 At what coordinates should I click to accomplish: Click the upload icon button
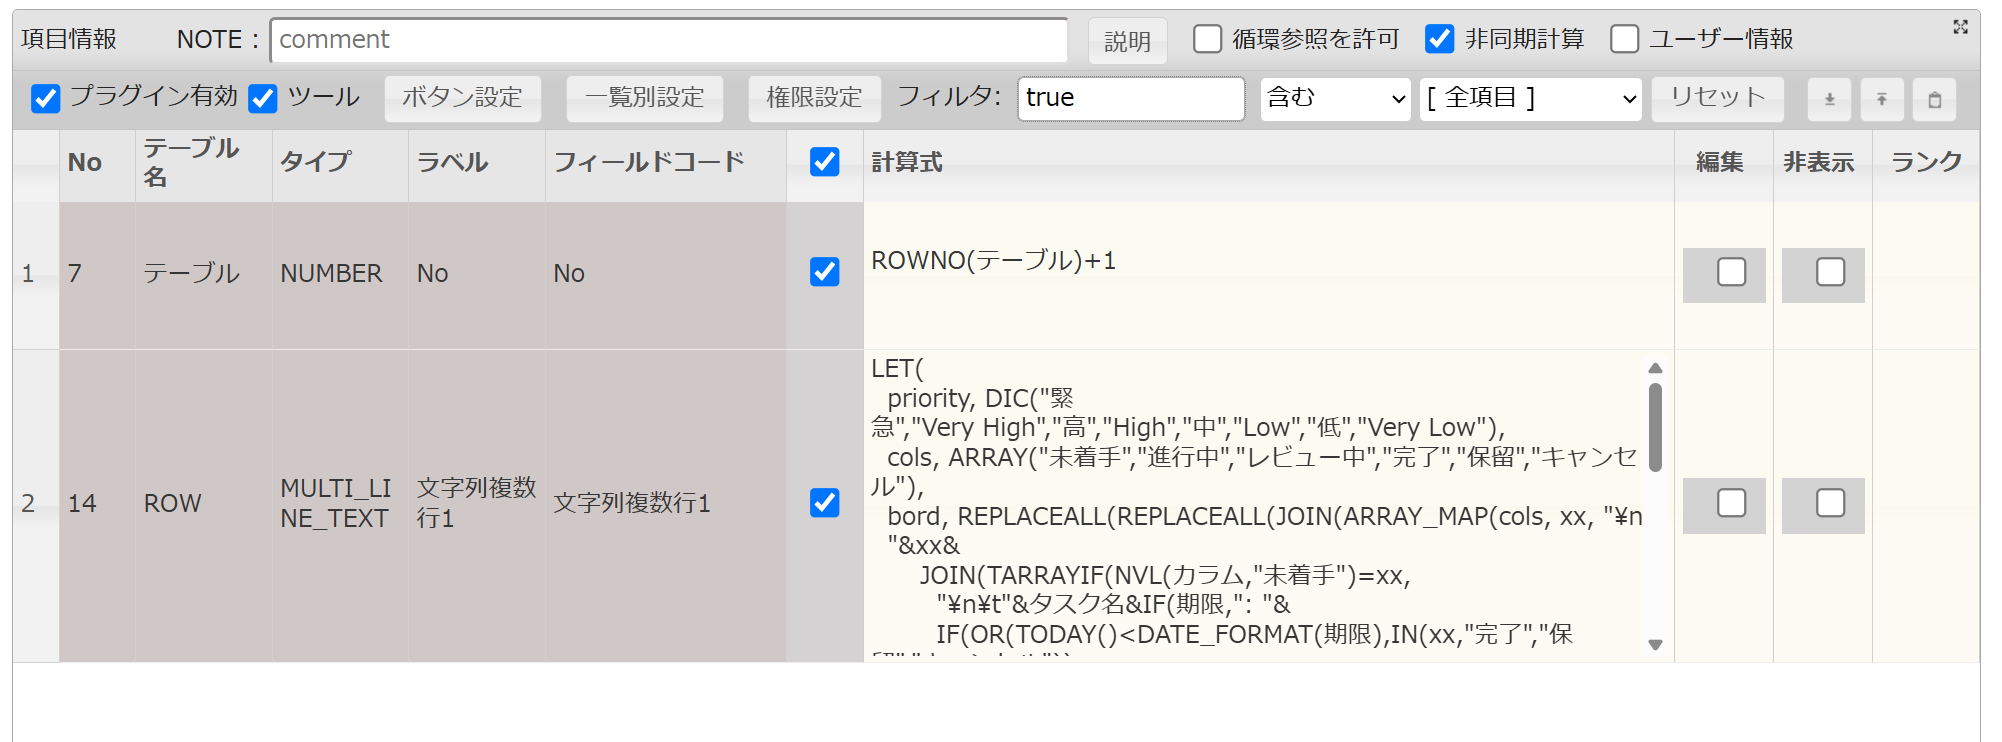(1882, 99)
